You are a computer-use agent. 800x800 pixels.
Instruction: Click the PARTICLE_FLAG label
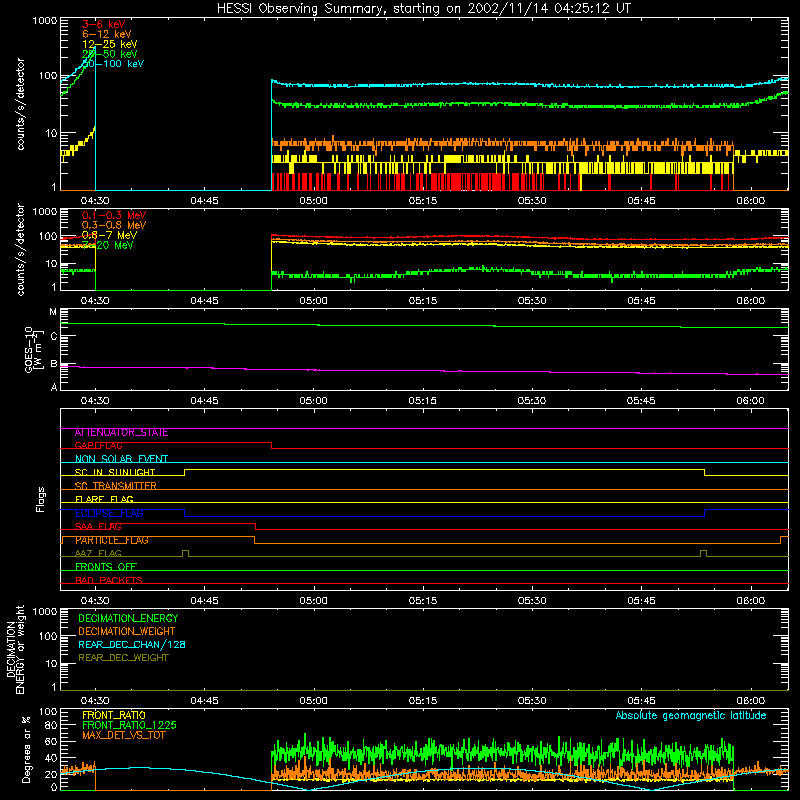click(x=112, y=540)
